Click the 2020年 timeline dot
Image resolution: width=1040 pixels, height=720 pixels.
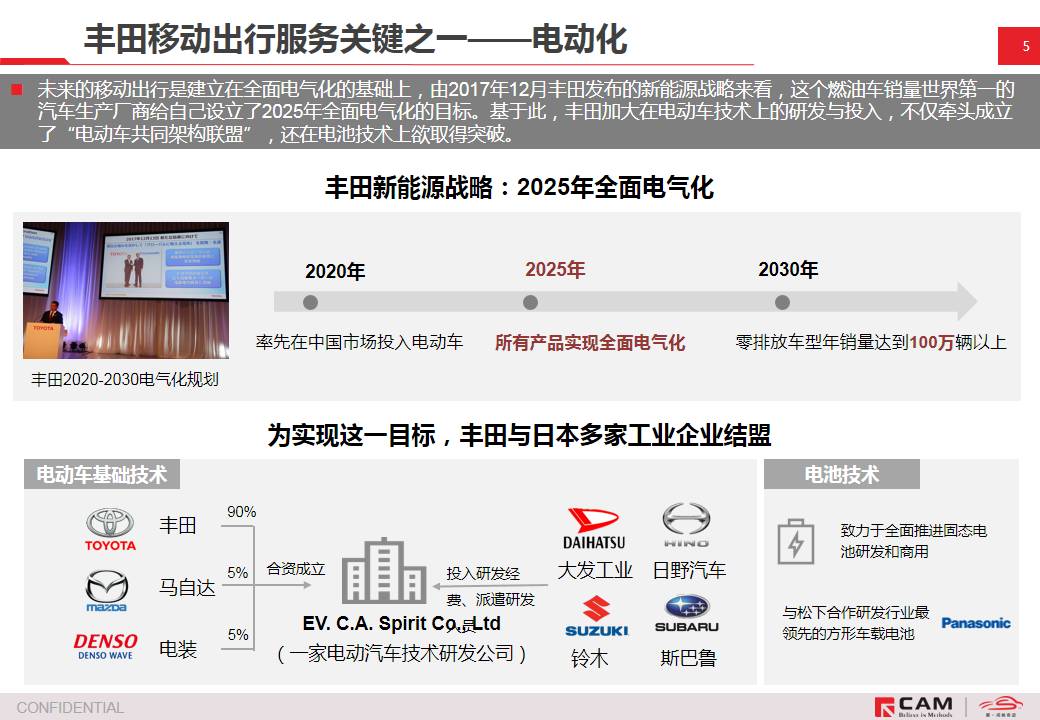(310, 302)
